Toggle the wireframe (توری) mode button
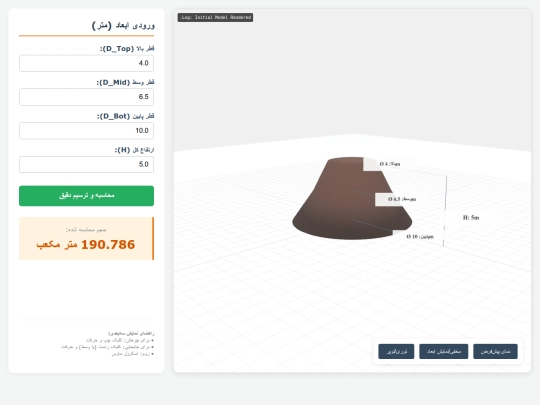Viewport: 540px width, 405px height. click(x=396, y=351)
